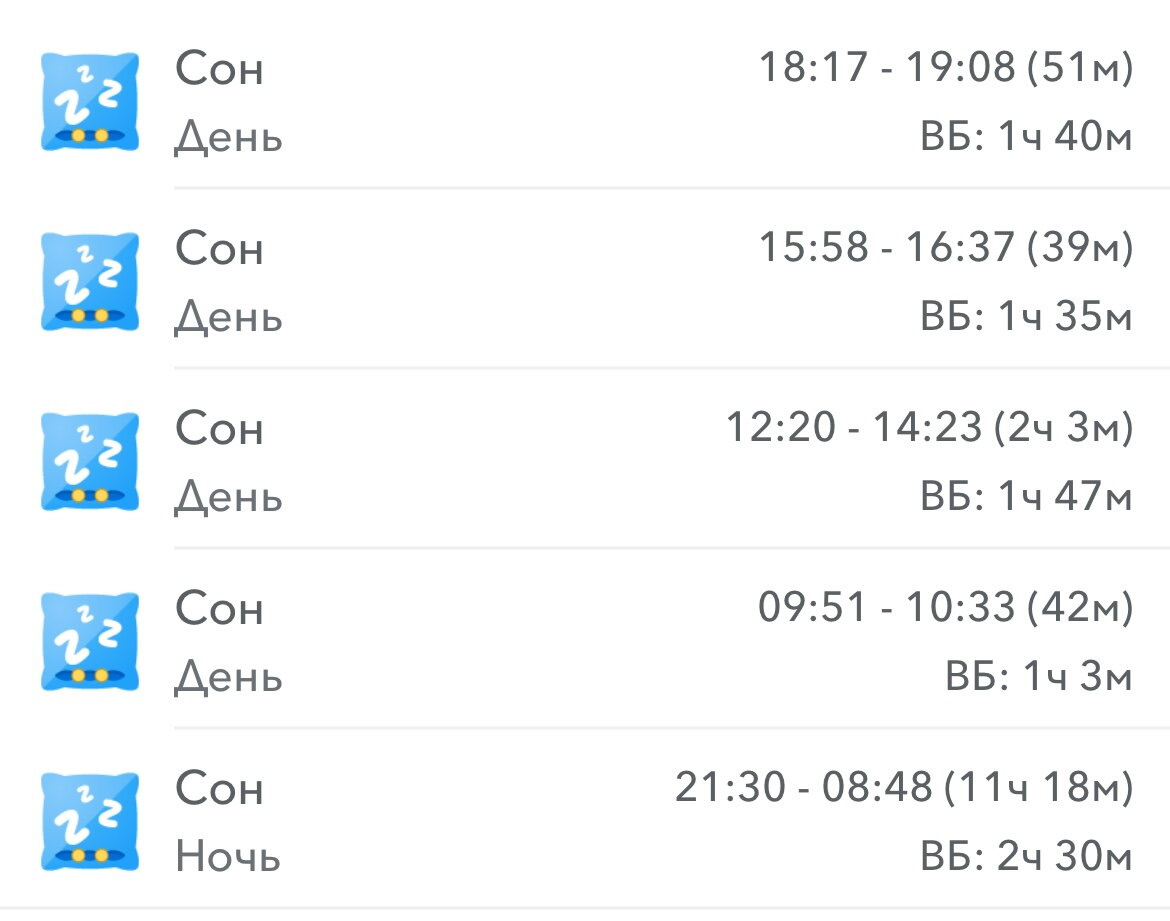Tap the pillow icon for the 15:58 sleep

[x=90, y=281]
